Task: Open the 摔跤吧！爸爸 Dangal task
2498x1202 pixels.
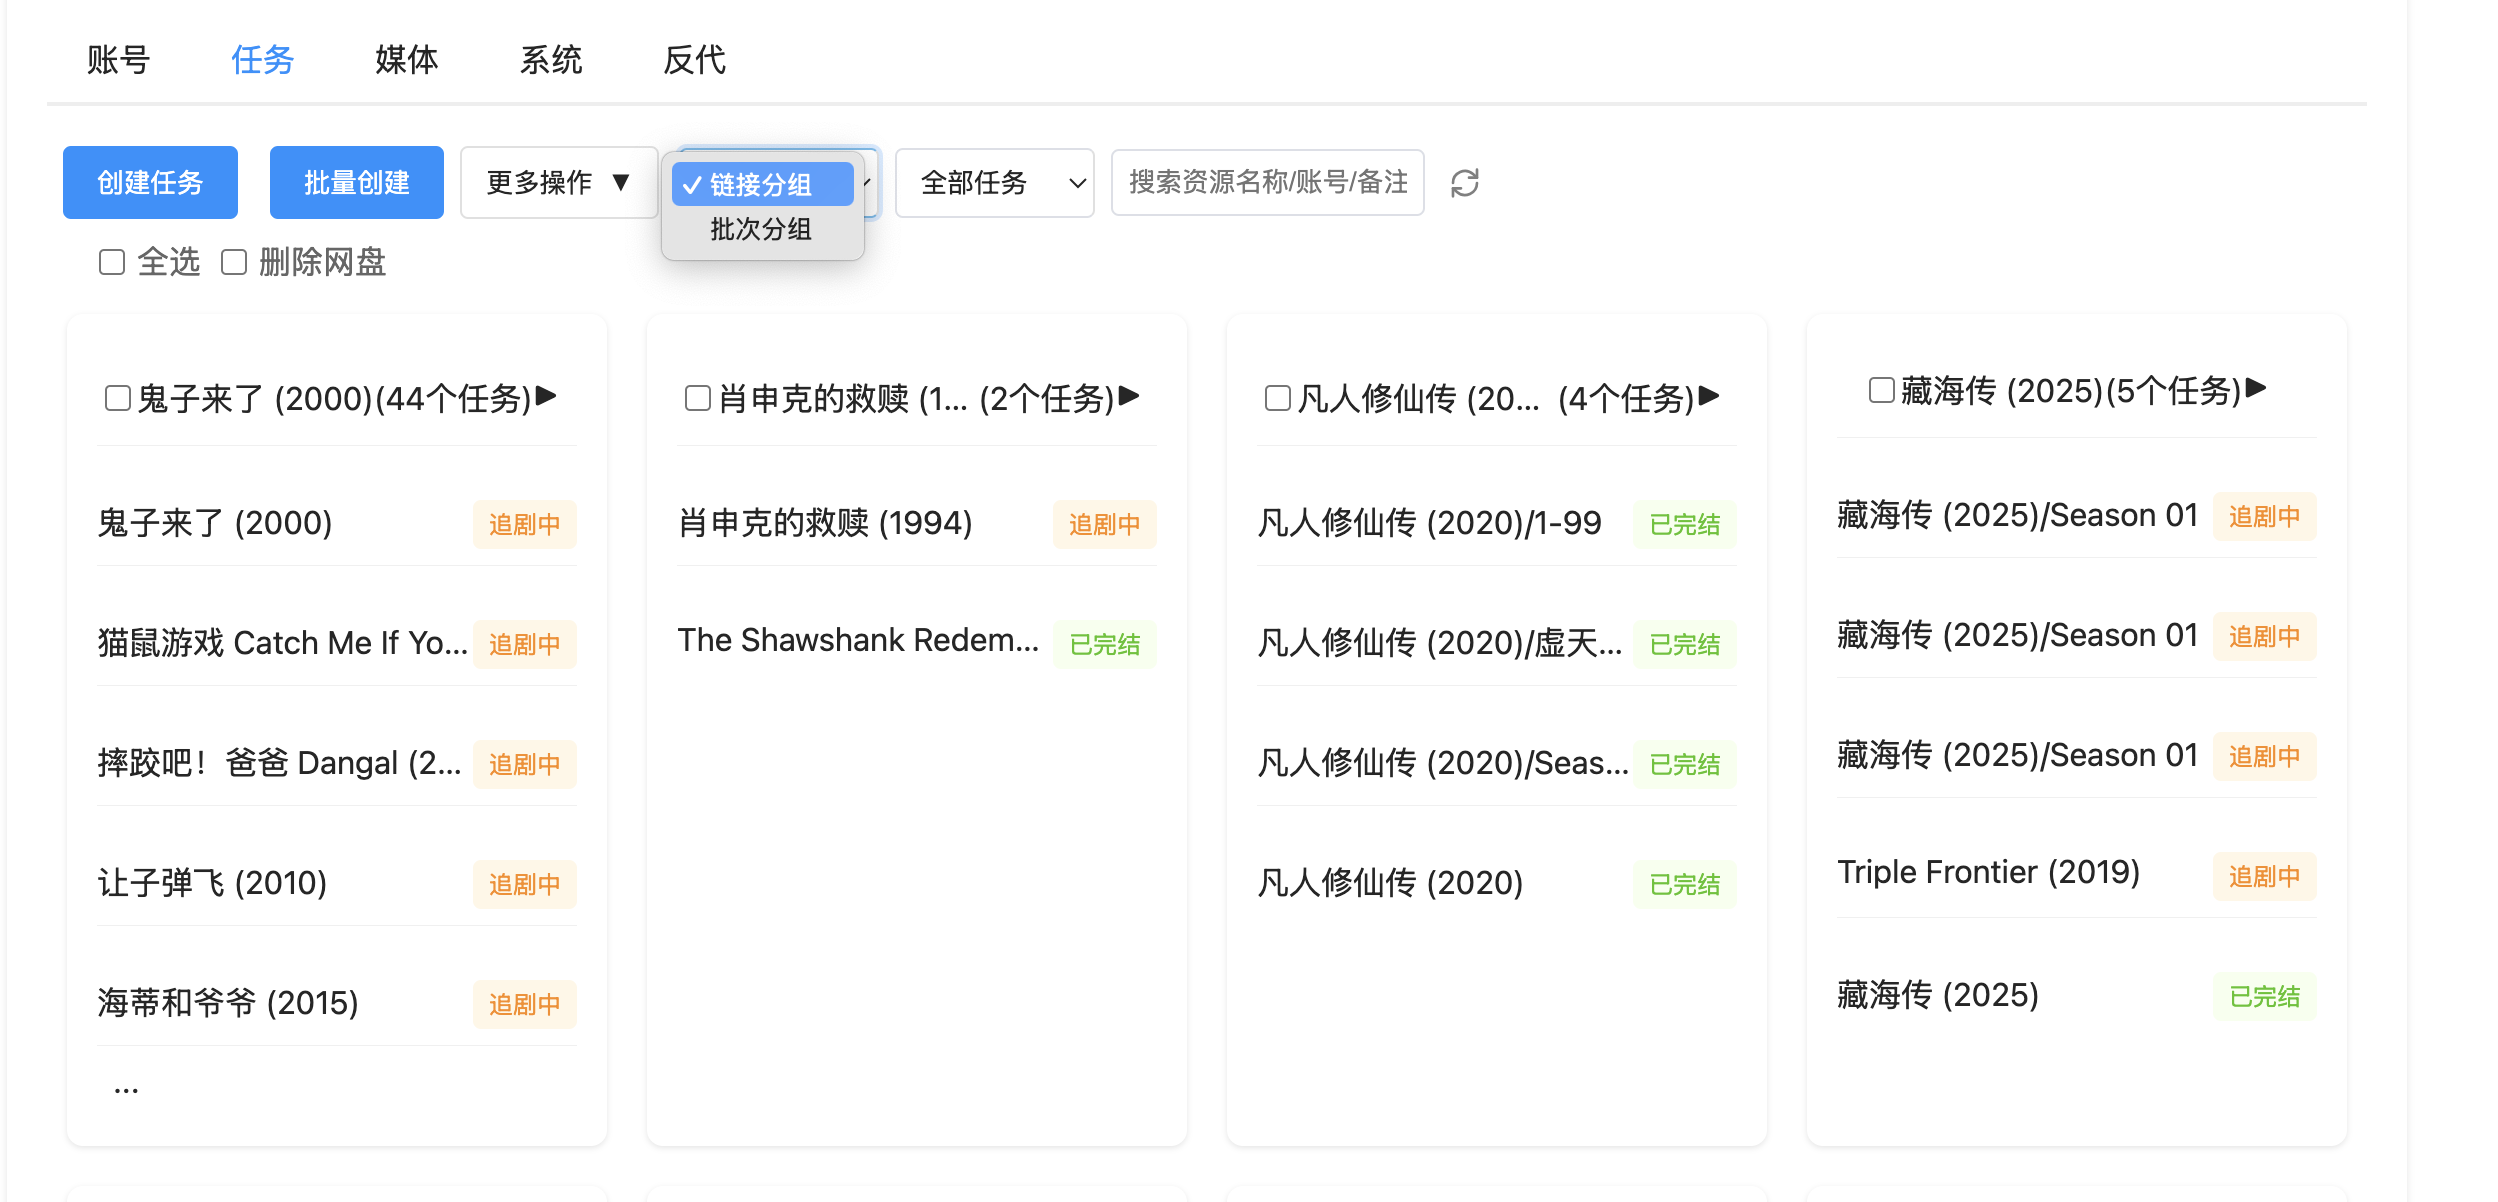Action: 280,763
